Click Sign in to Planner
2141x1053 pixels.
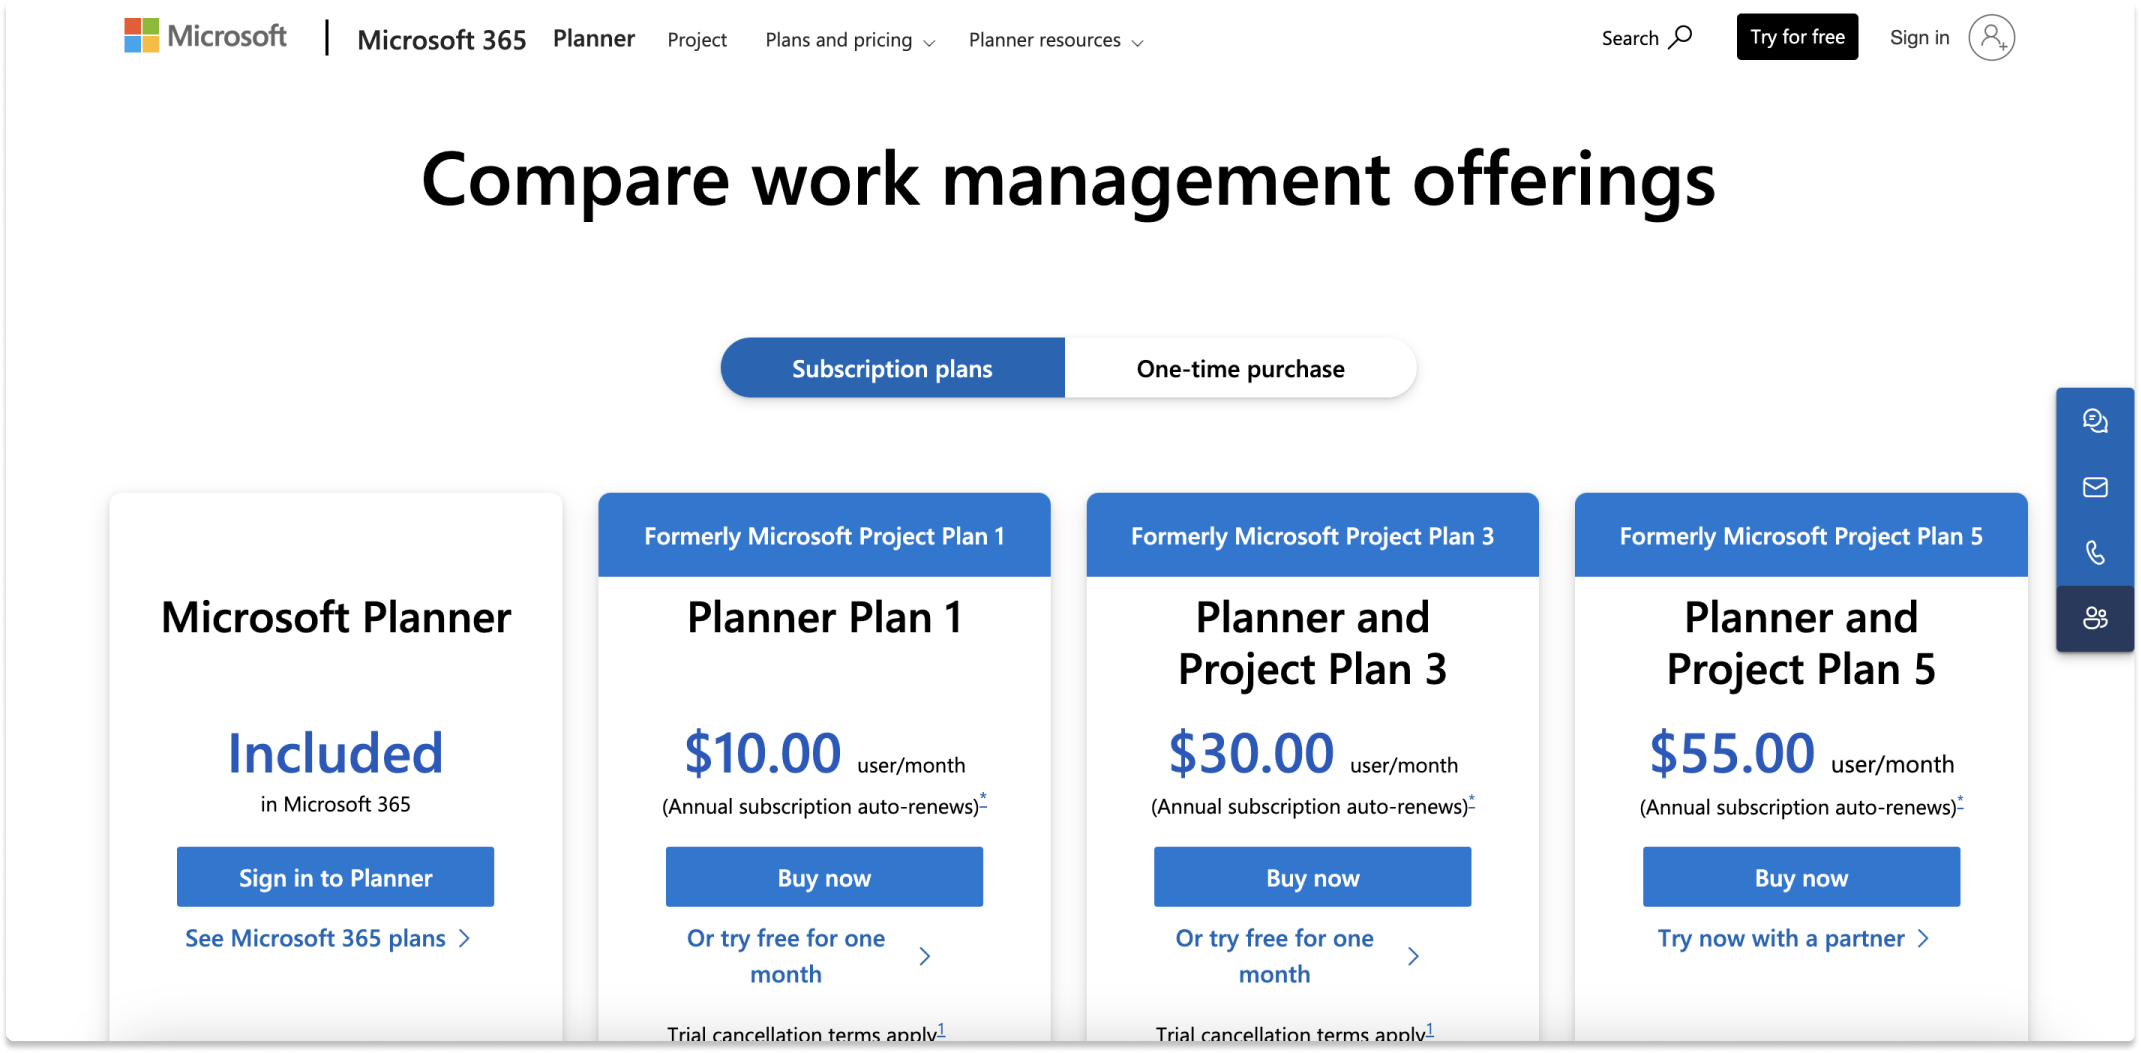[x=335, y=877]
